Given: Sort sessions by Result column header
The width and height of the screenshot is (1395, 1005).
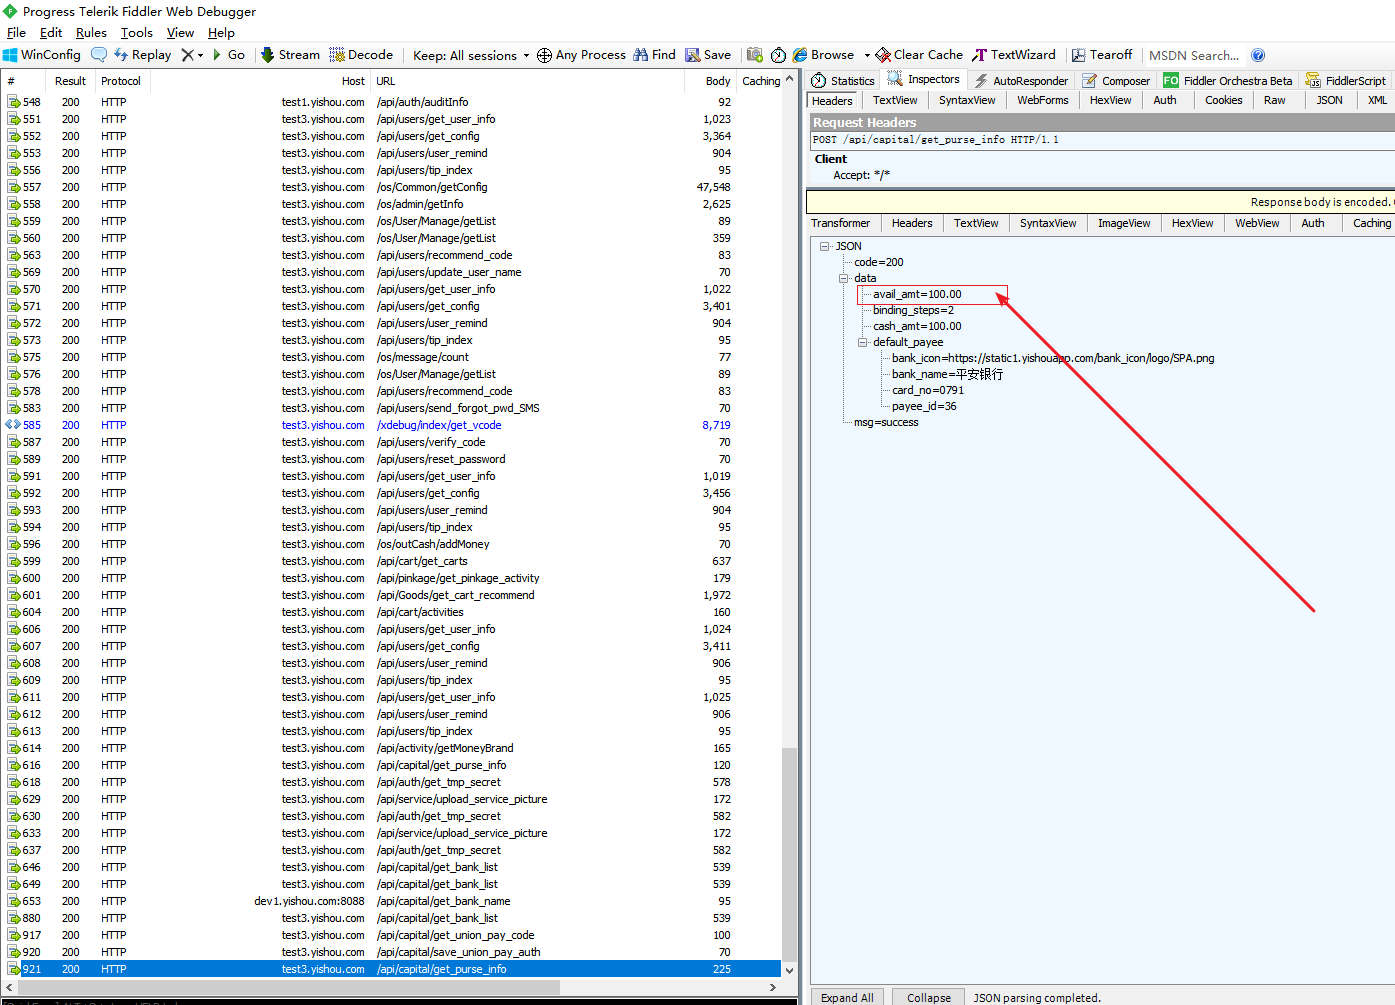Looking at the screenshot, I should [x=70, y=81].
